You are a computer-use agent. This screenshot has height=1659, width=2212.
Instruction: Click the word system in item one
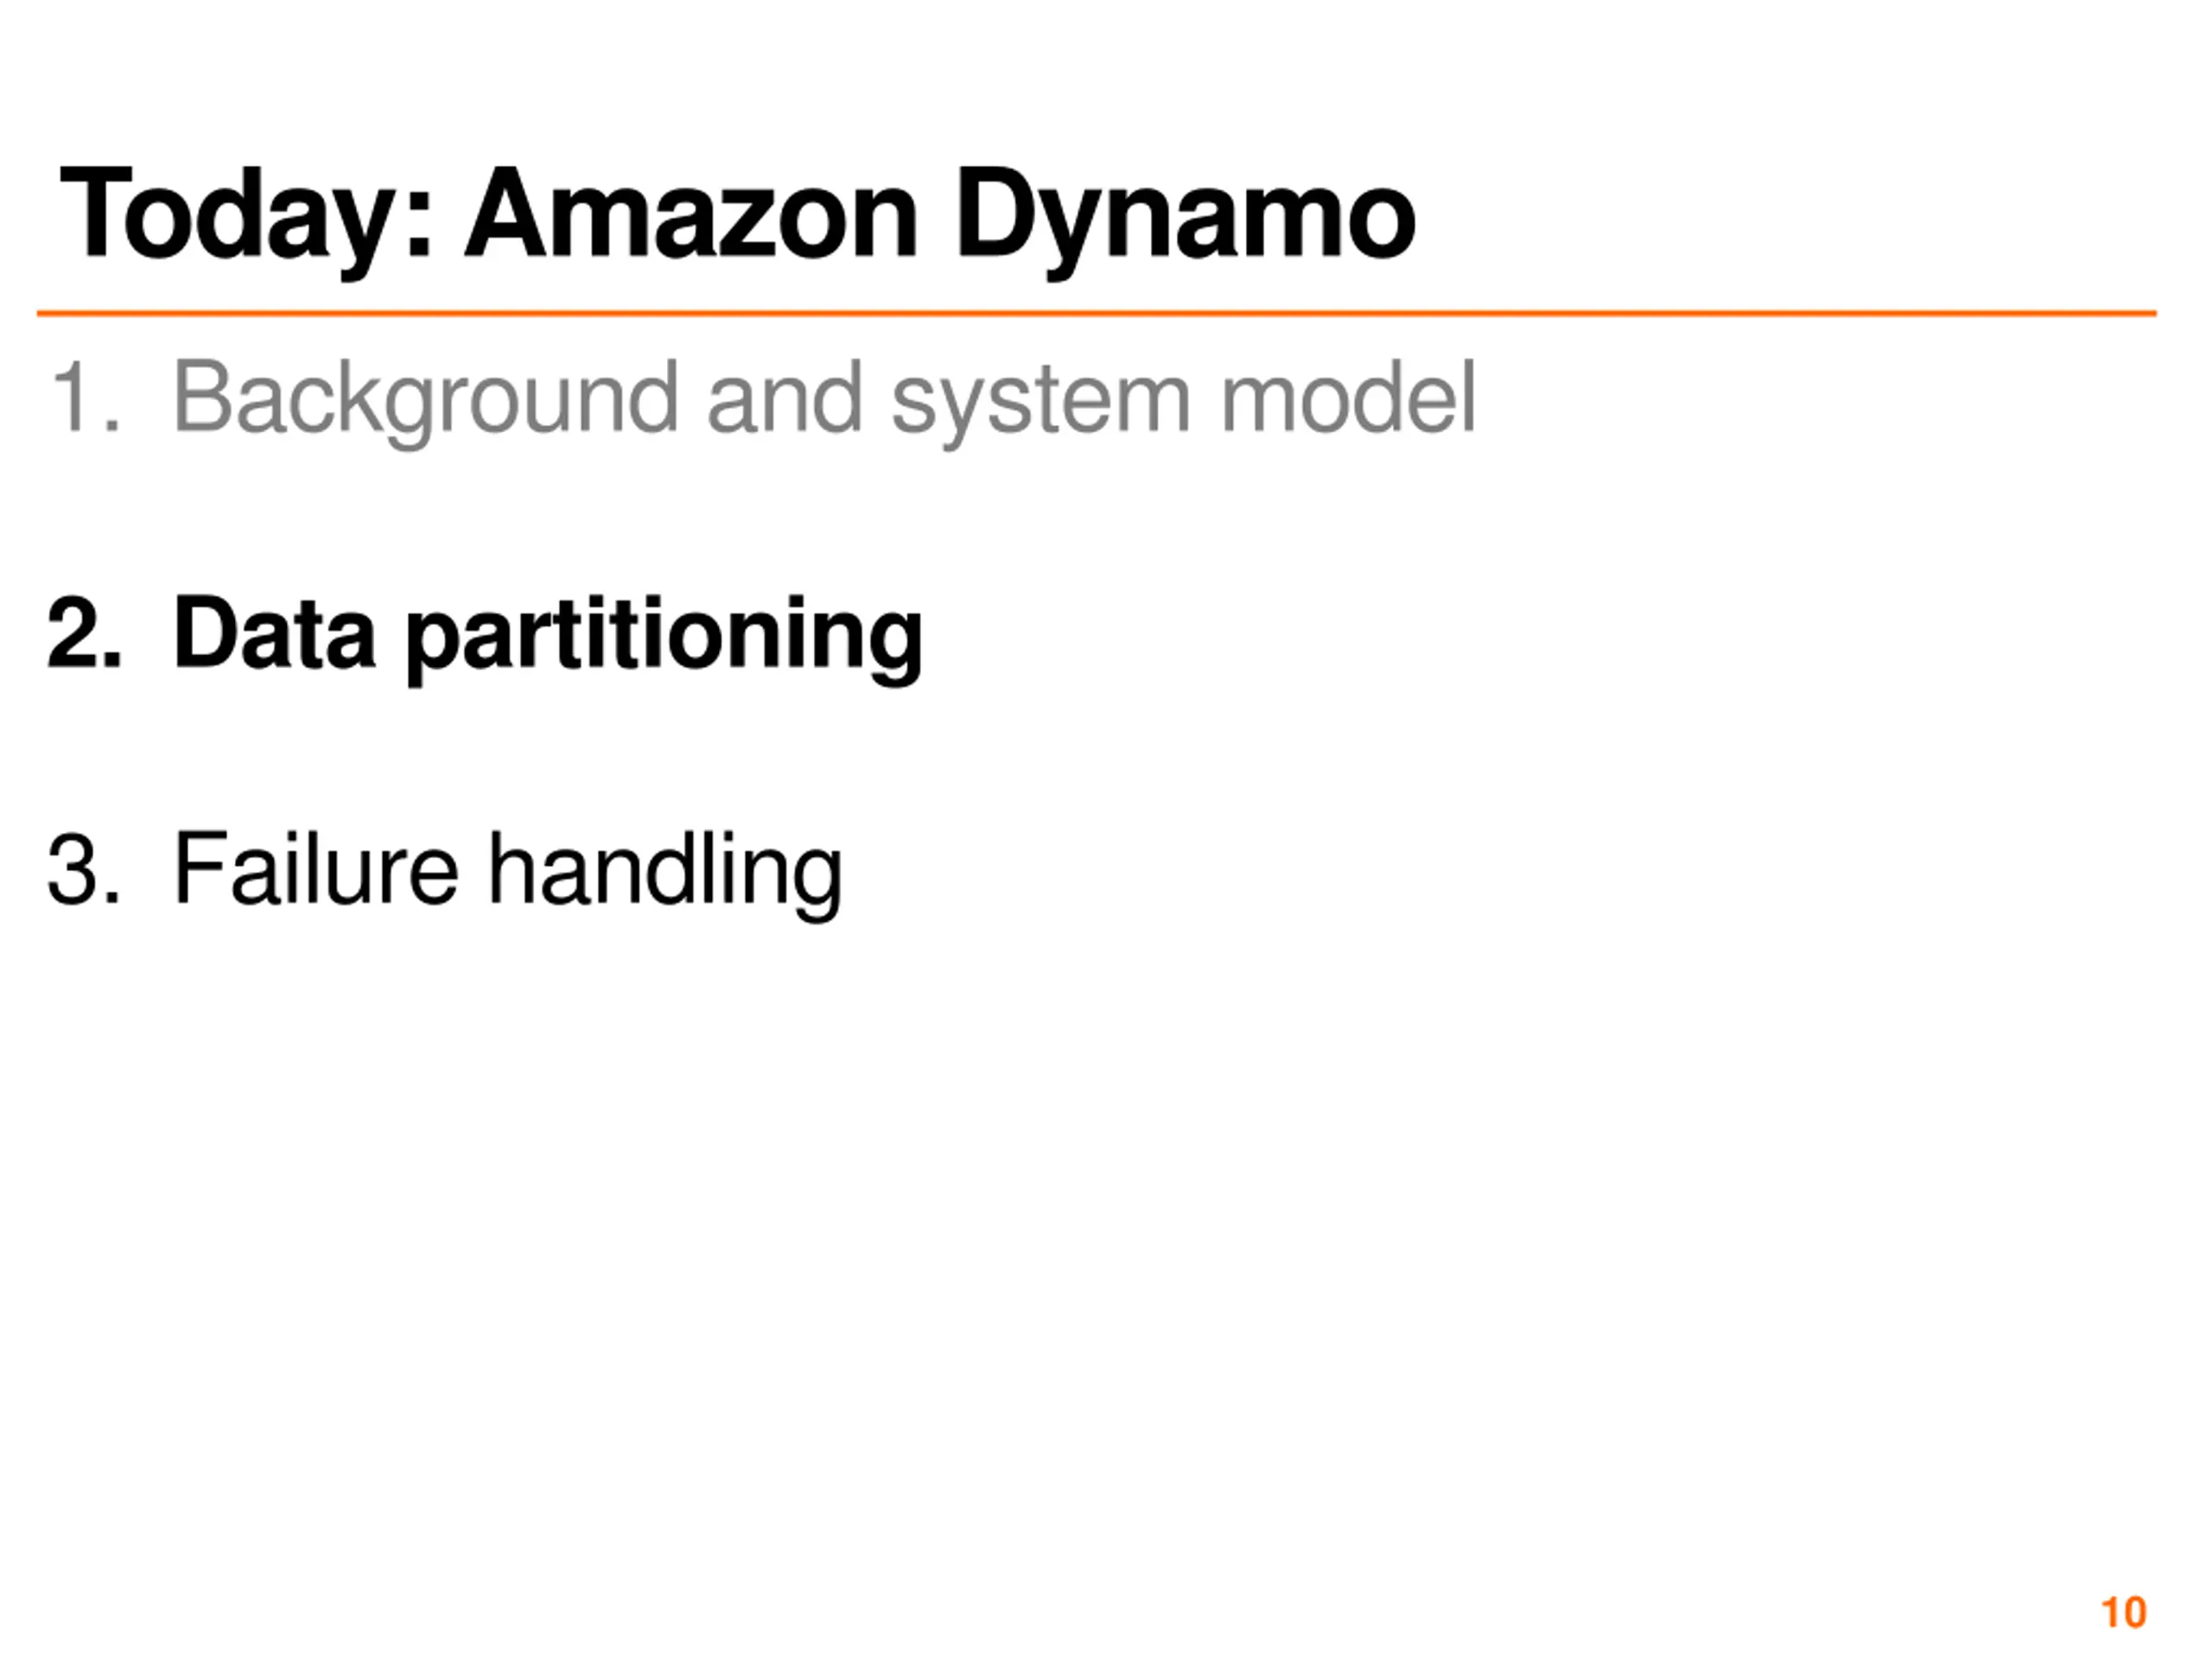[1040, 398]
